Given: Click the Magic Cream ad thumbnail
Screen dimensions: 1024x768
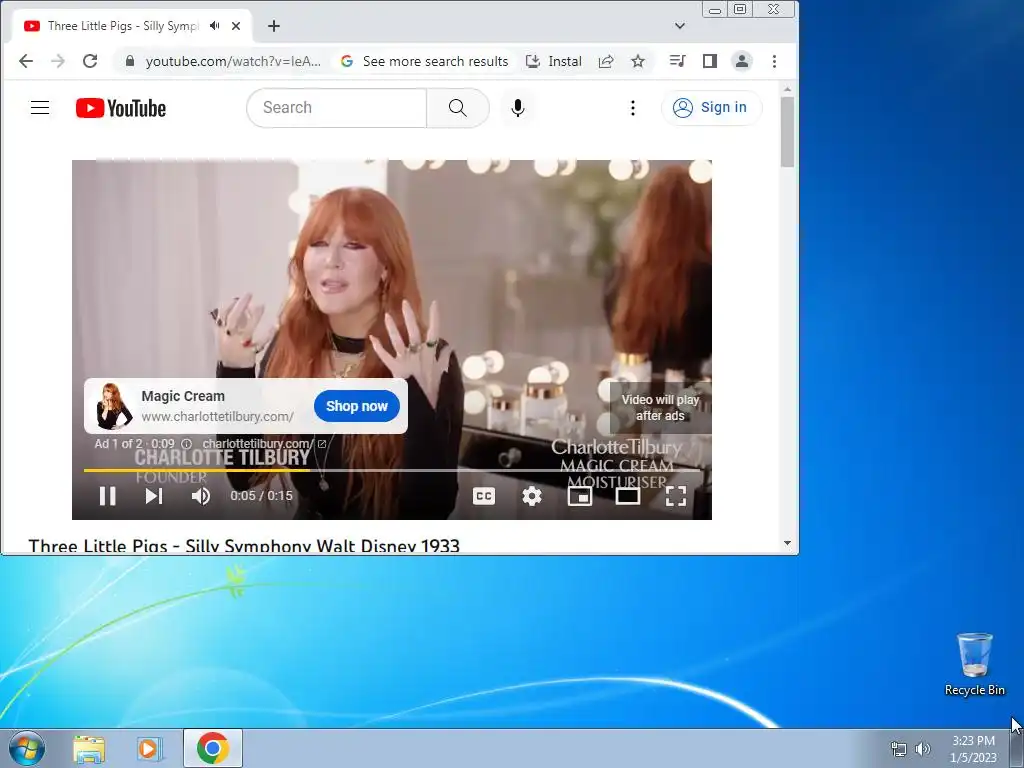Looking at the screenshot, I should click(114, 406).
